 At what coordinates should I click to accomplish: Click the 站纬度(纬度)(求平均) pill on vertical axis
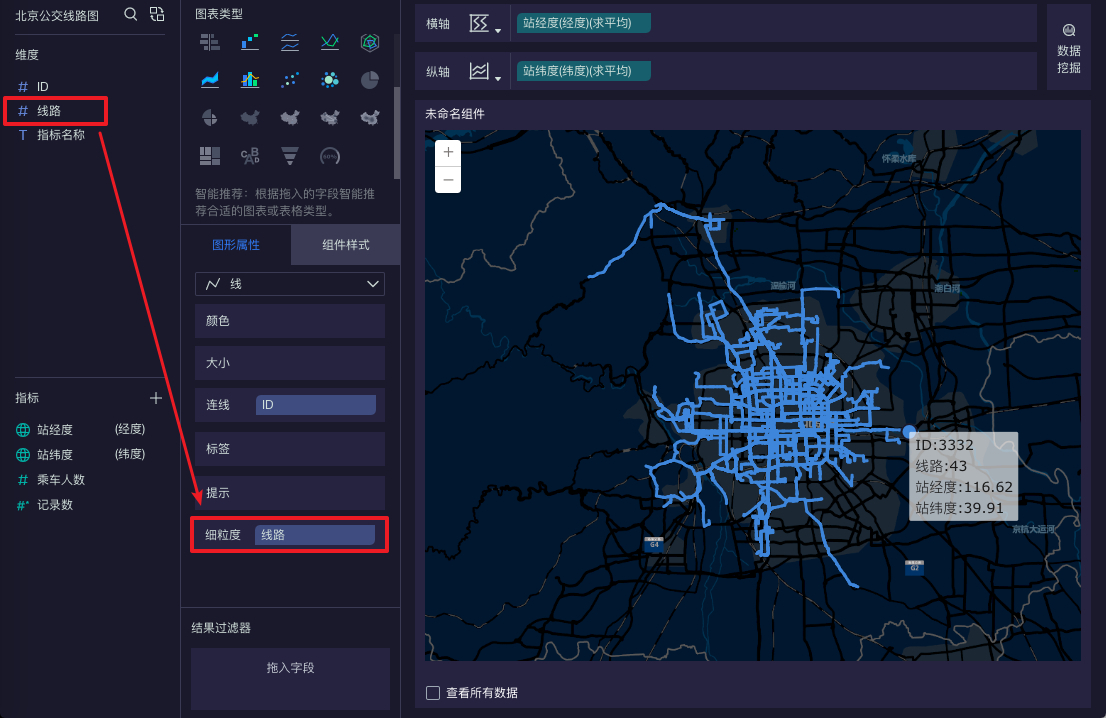tap(583, 71)
